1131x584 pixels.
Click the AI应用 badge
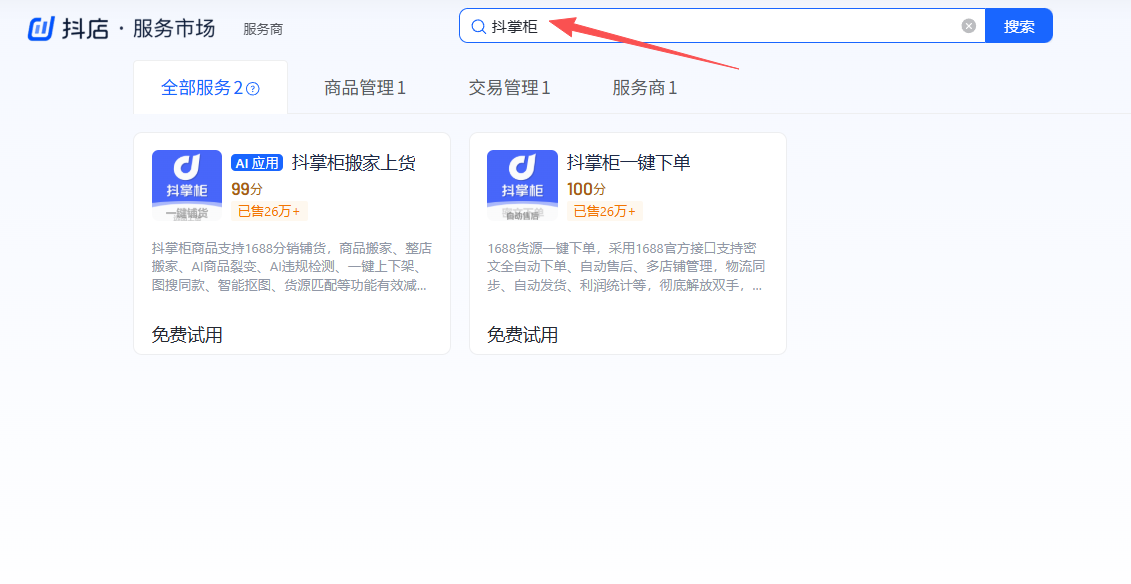coord(257,163)
